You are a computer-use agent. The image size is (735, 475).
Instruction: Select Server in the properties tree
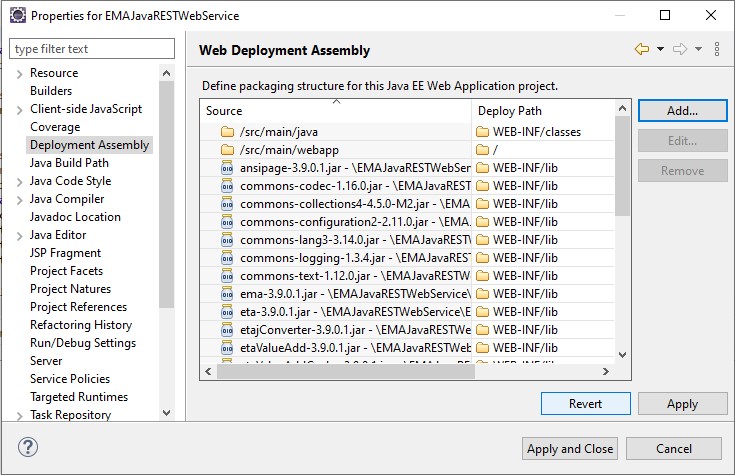coord(46,361)
